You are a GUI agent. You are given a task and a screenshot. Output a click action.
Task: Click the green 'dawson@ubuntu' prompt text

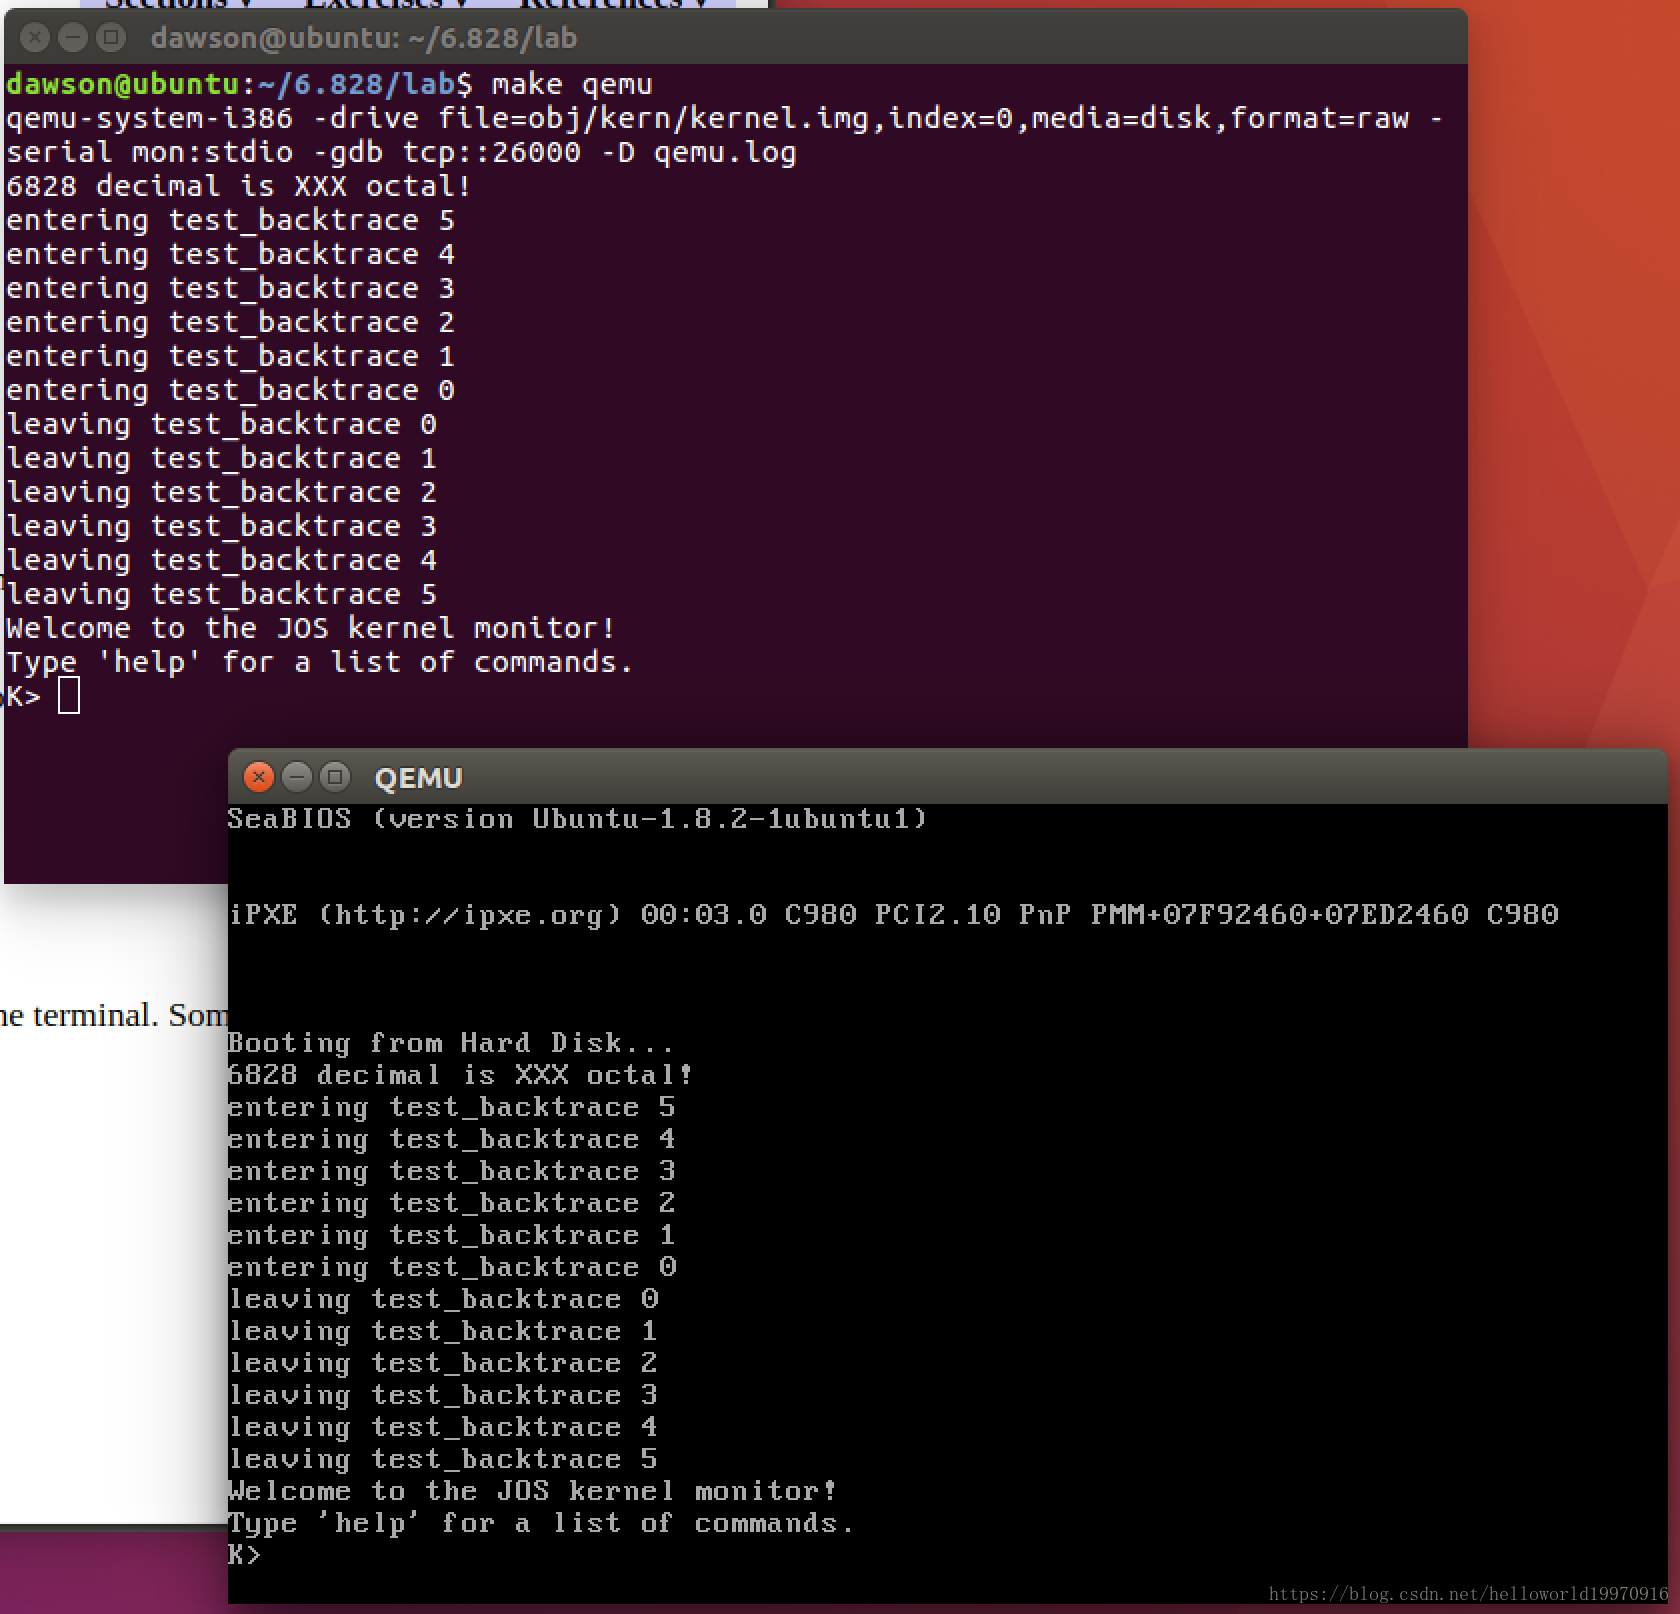coord(122,85)
